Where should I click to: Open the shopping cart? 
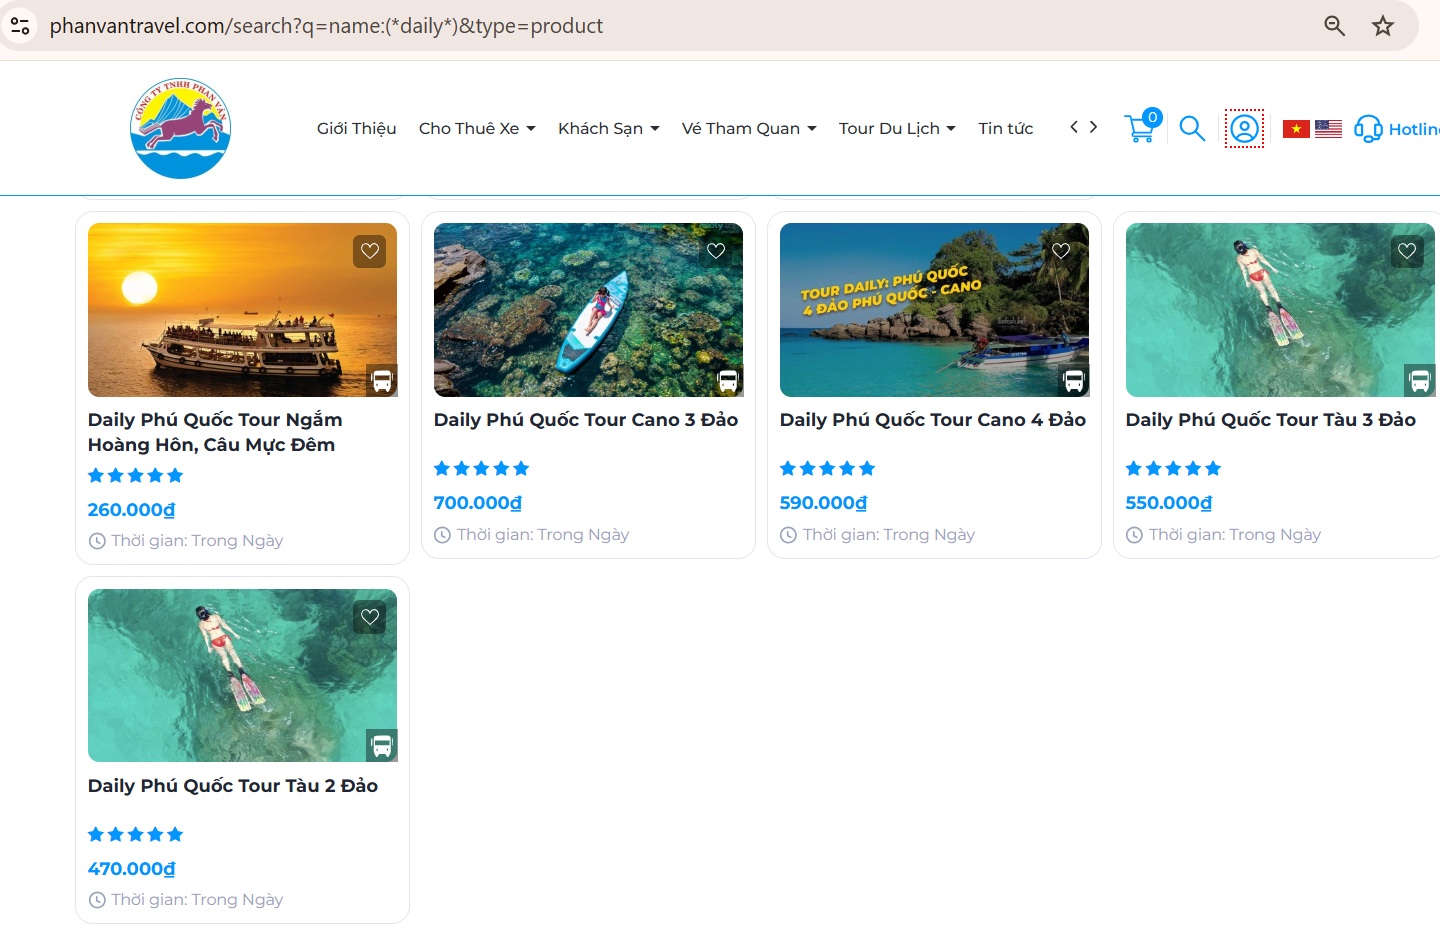tap(1139, 128)
